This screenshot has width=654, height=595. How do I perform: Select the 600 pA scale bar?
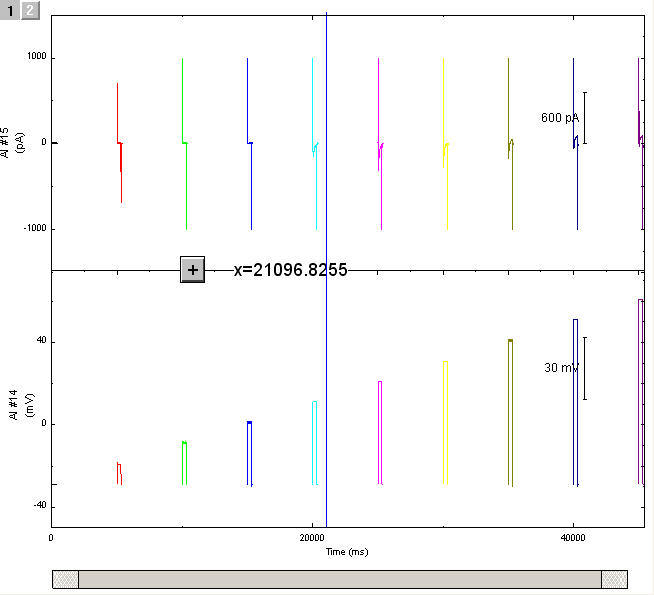pos(584,118)
